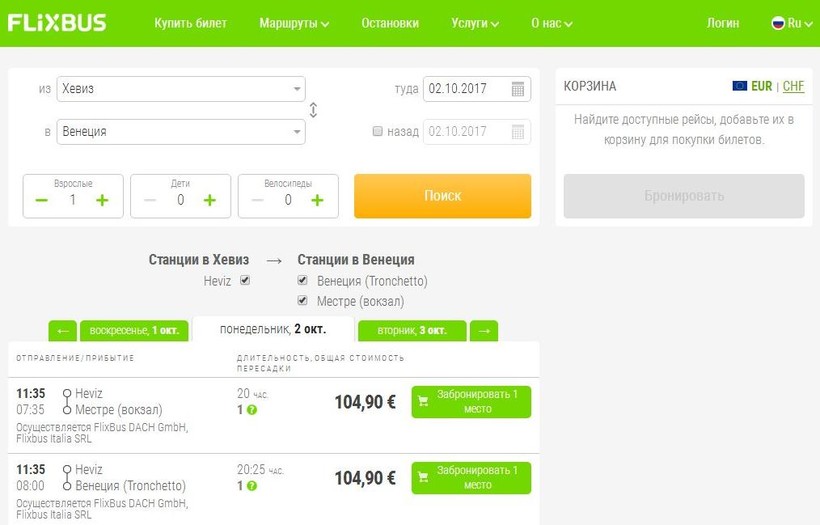Open the Ru language selector
This screenshot has width=820, height=525.
(x=792, y=23)
